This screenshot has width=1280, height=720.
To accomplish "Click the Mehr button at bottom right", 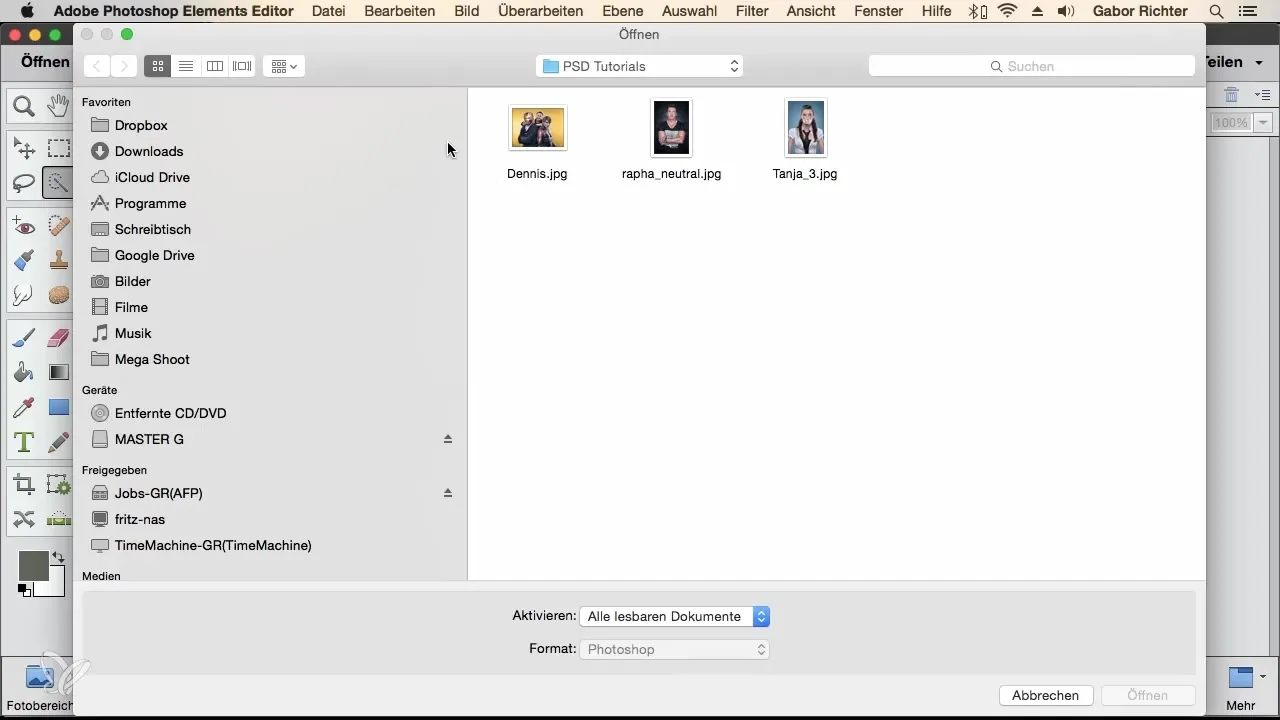I will [1241, 688].
